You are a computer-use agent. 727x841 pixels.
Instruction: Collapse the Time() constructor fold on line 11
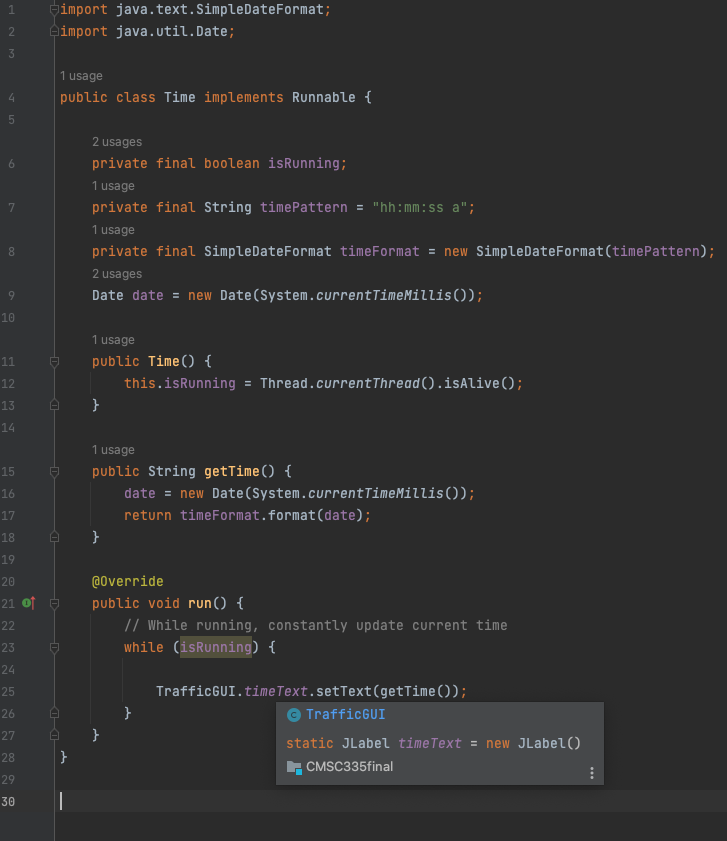click(54, 362)
